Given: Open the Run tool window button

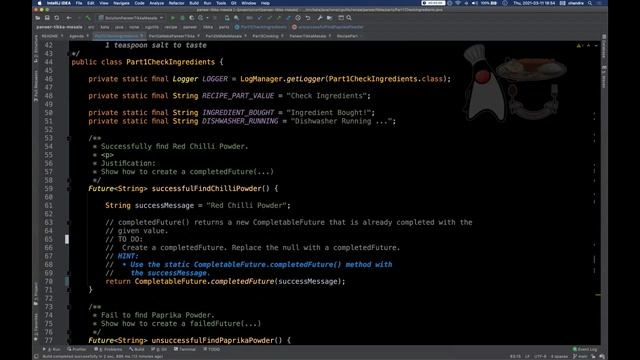Looking at the screenshot, I should click(x=52, y=349).
